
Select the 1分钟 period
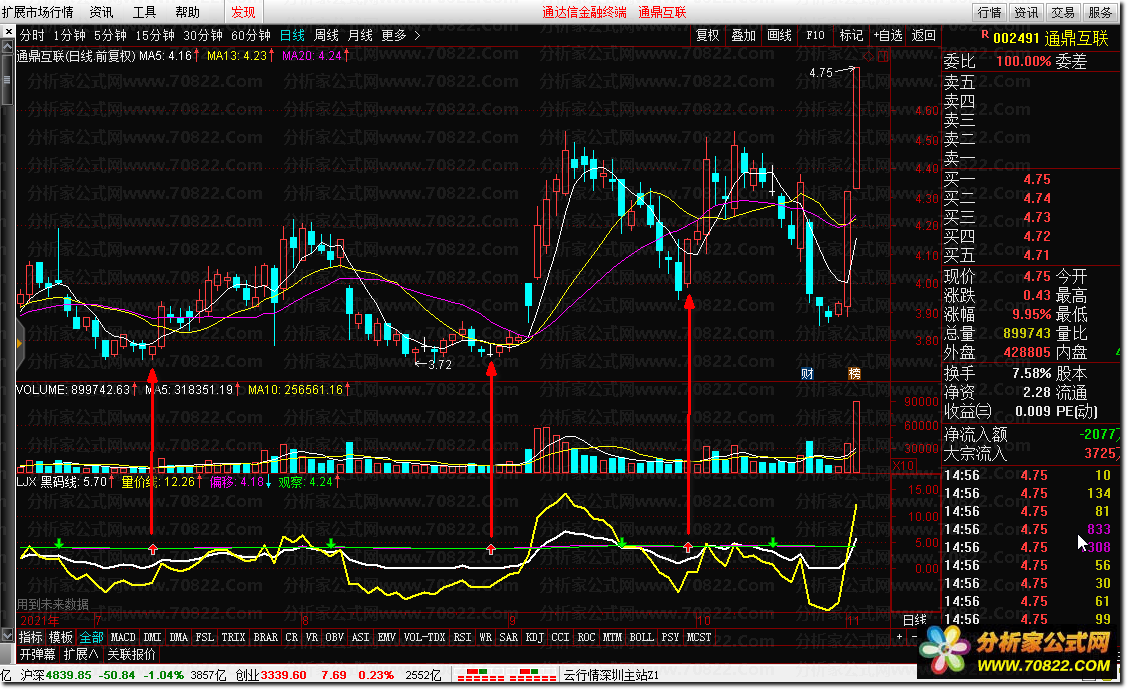(x=69, y=35)
